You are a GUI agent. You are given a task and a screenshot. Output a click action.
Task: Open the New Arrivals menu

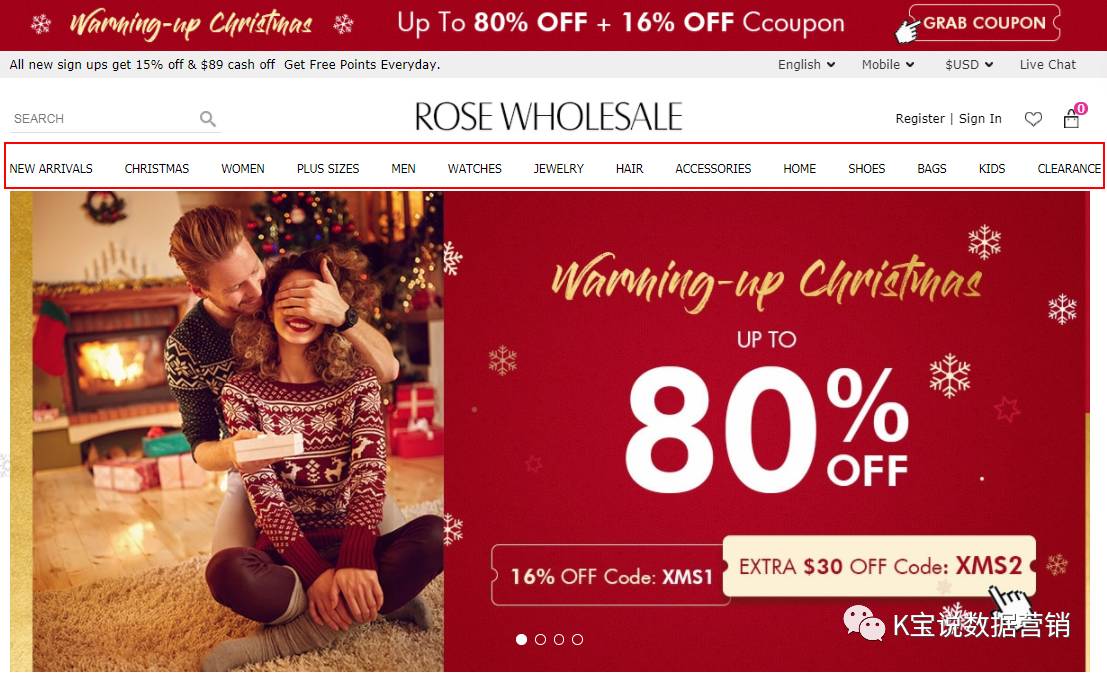tap(51, 169)
